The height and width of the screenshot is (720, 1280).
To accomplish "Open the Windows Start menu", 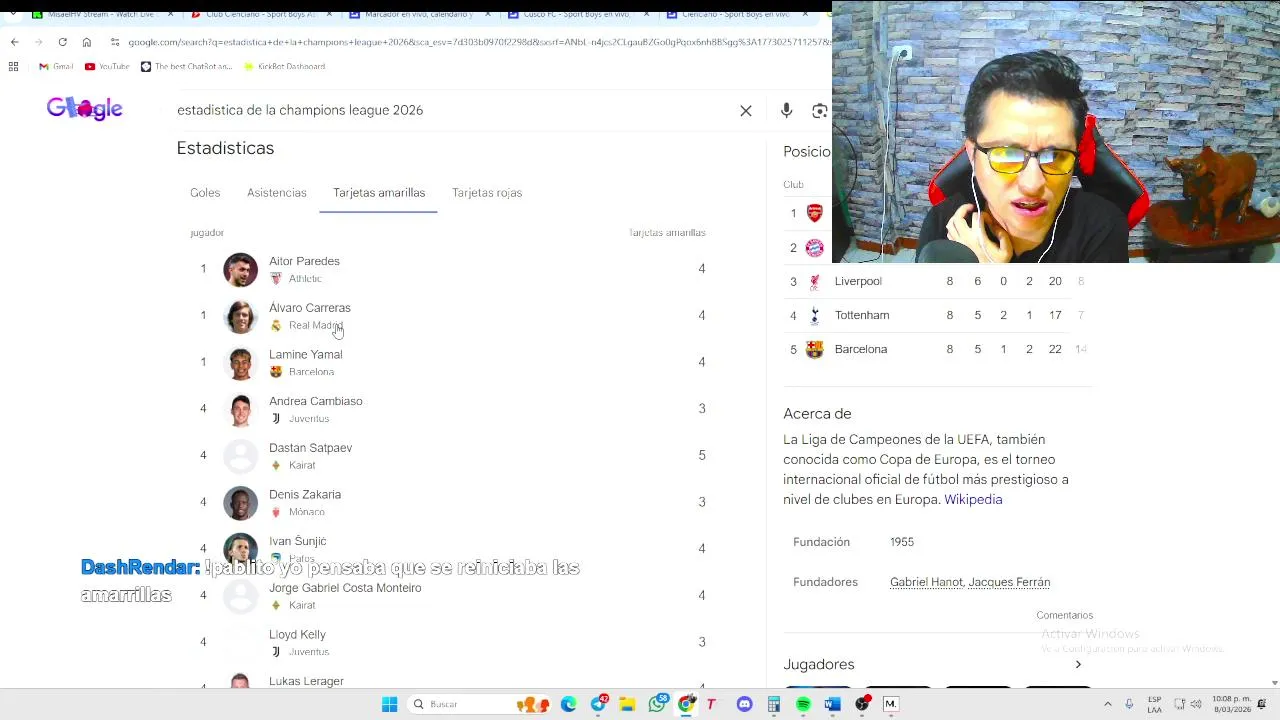I will click(x=390, y=704).
